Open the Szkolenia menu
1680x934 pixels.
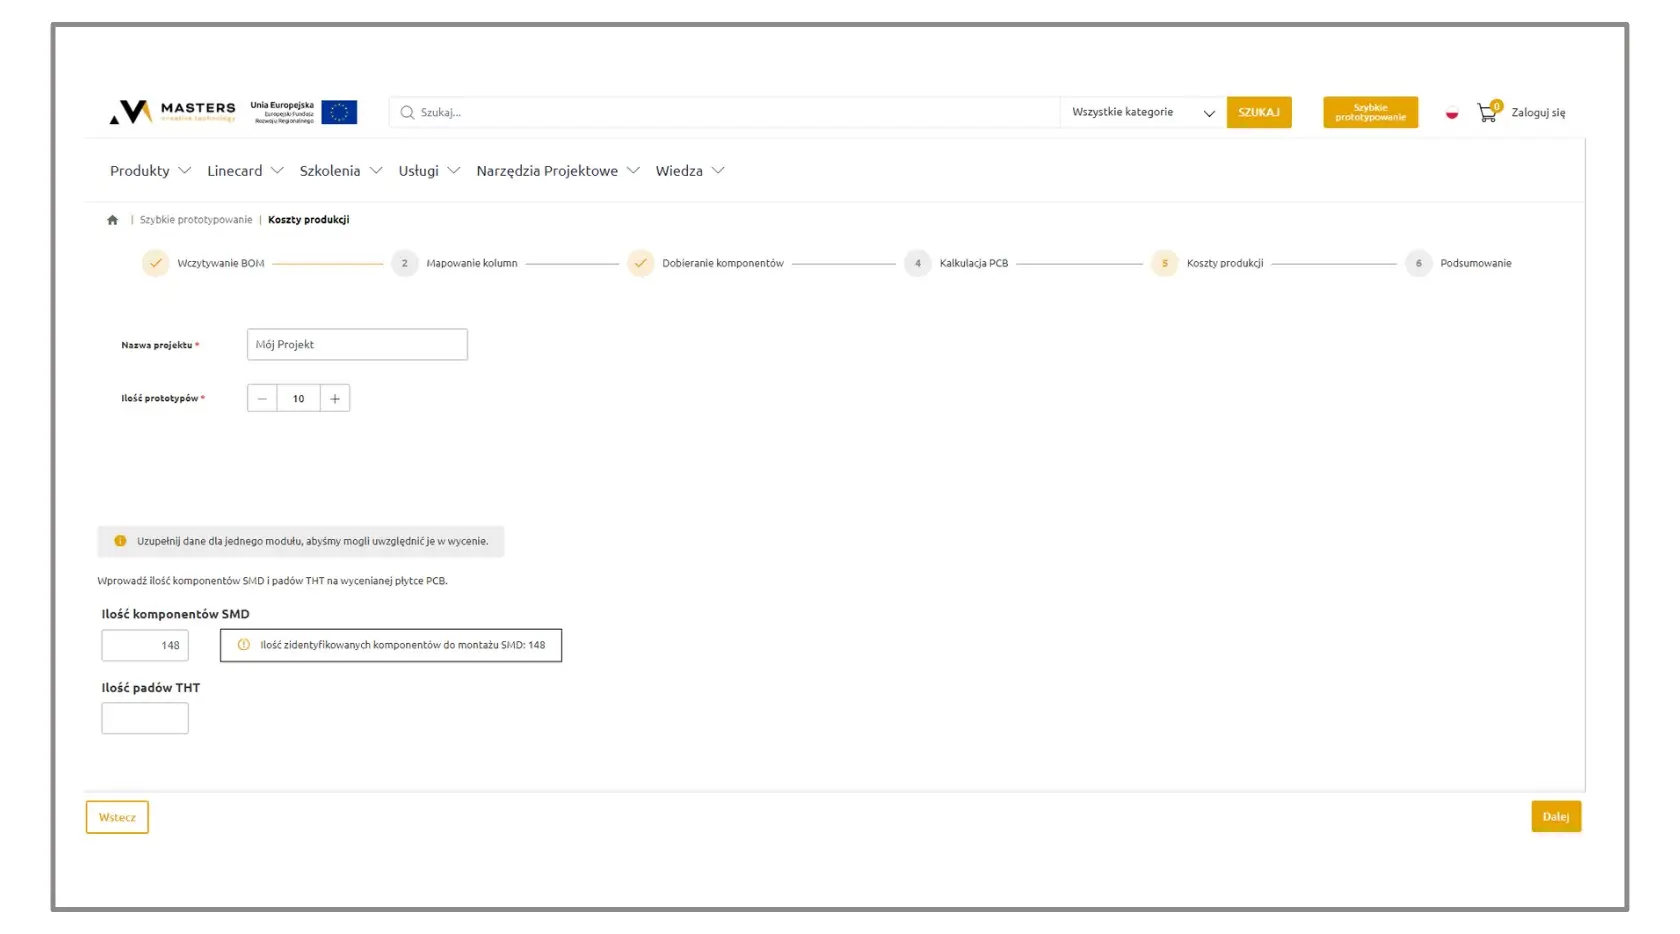coord(340,171)
